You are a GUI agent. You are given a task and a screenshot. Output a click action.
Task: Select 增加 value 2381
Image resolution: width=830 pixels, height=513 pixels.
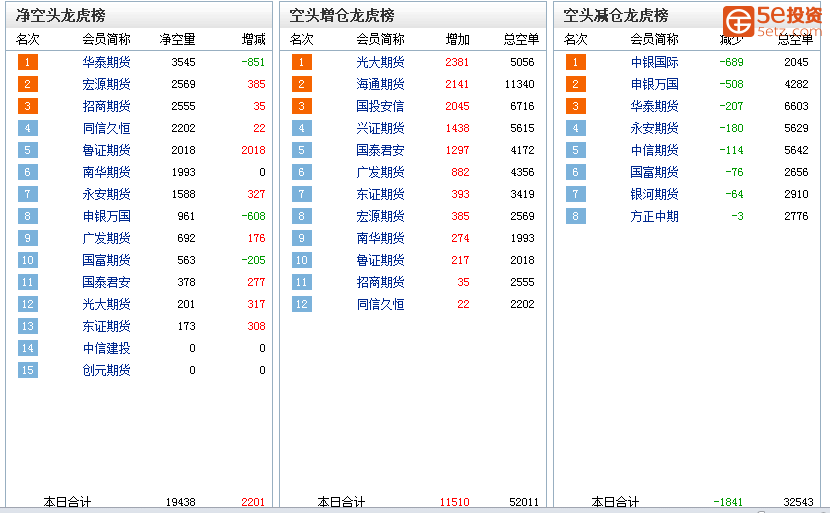pos(457,62)
